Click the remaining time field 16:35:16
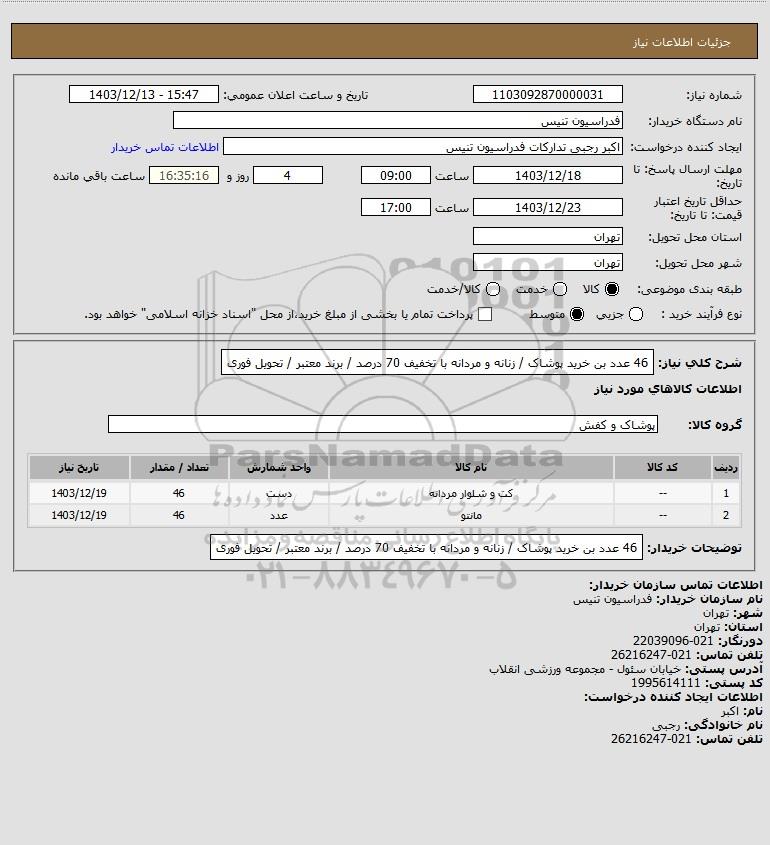770x845 pixels. [x=184, y=175]
